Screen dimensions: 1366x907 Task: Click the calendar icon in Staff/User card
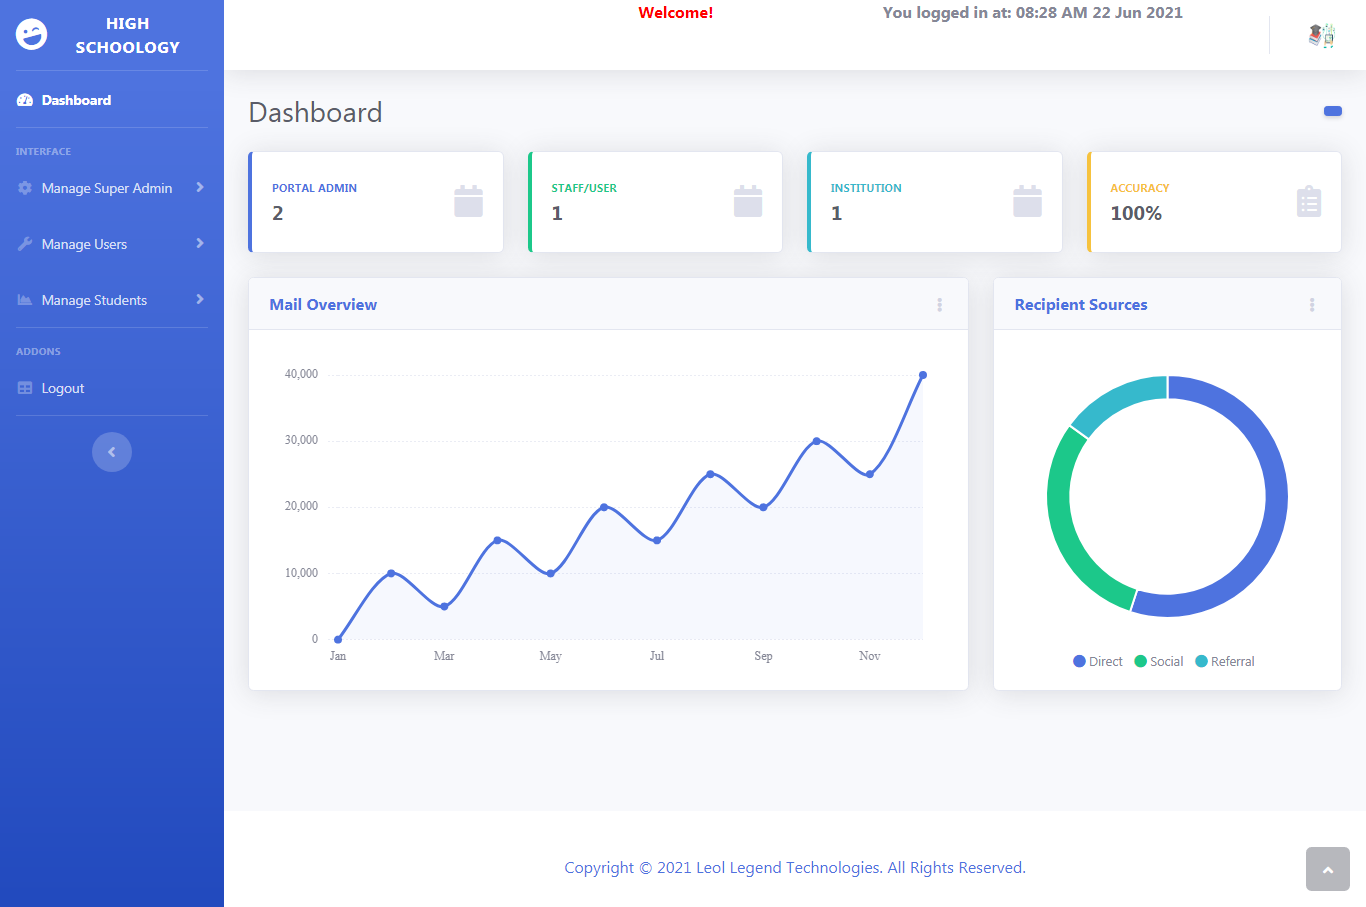[x=747, y=201]
